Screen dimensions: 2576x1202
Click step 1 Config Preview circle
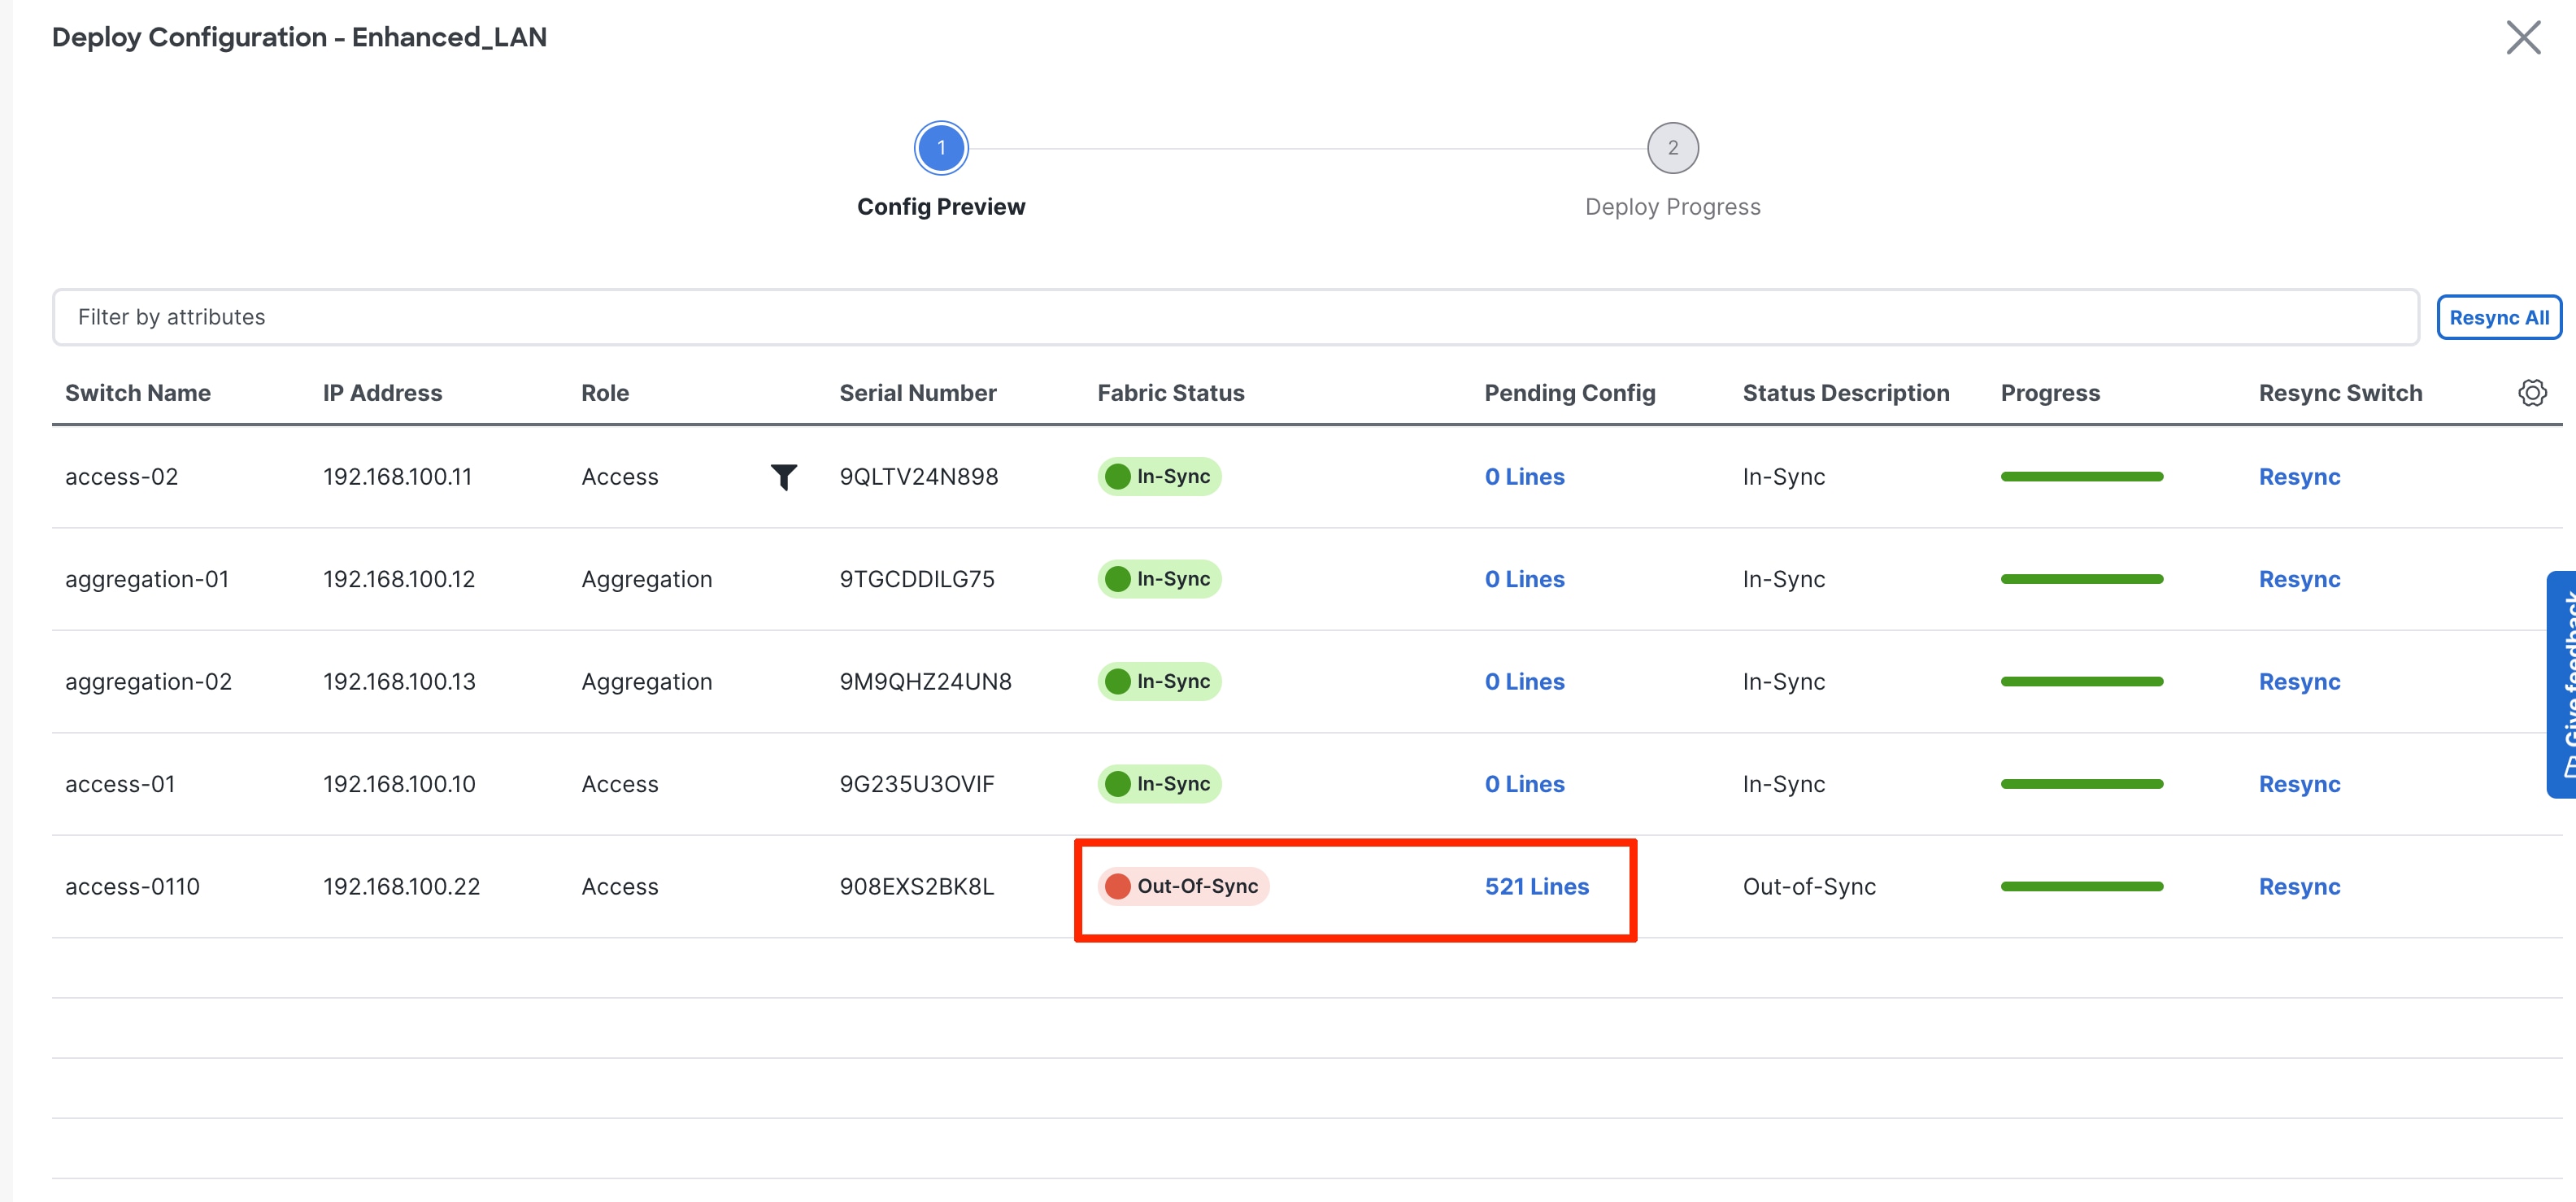click(940, 148)
